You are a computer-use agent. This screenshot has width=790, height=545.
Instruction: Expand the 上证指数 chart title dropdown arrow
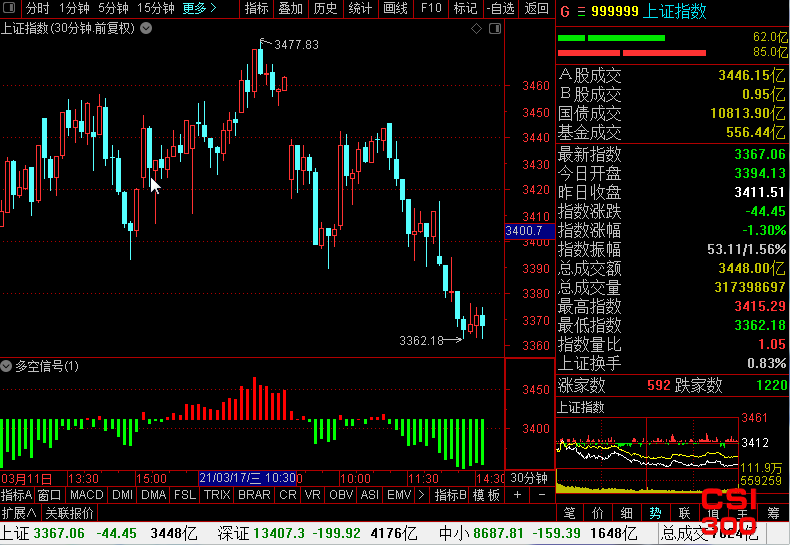pyautogui.click(x=146, y=28)
